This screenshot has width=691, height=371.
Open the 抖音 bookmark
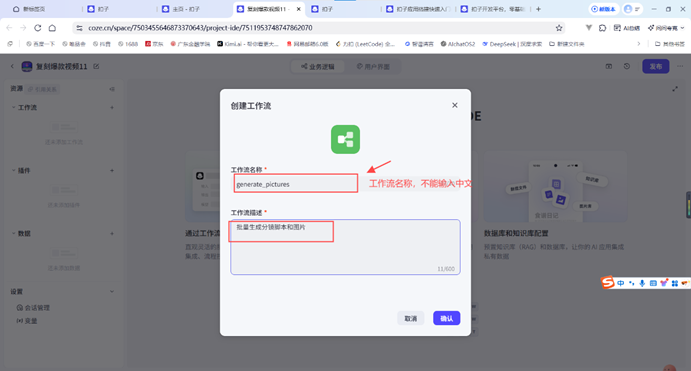(102, 44)
